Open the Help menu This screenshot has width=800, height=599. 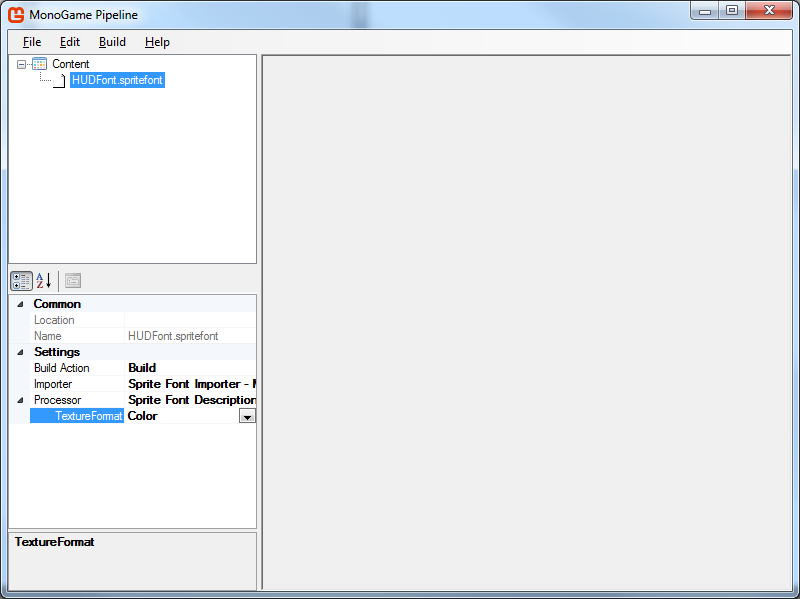[157, 42]
